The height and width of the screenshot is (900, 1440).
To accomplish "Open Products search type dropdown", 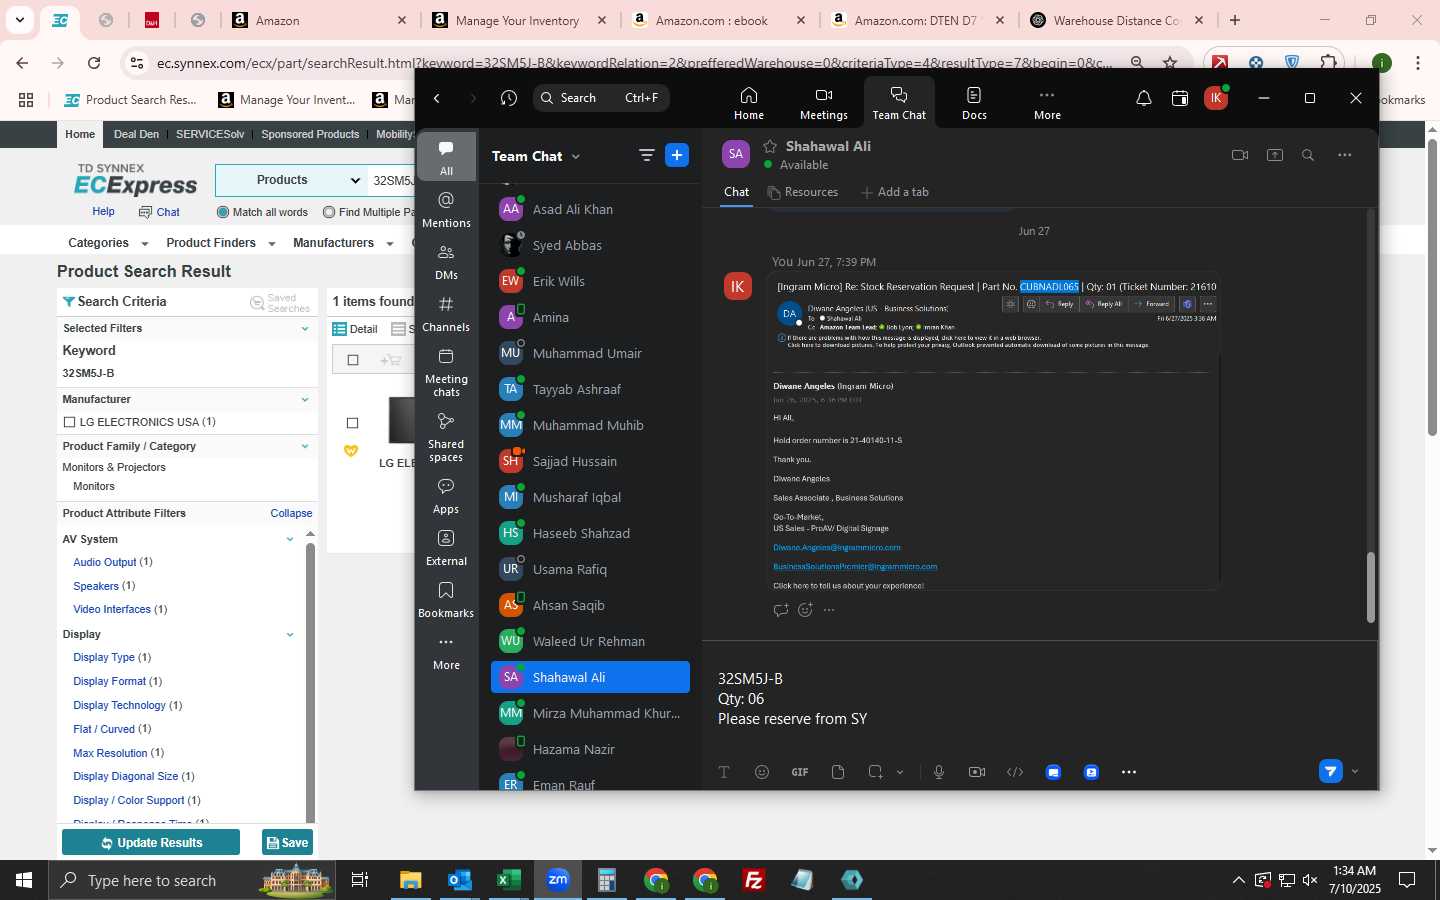I will click(x=291, y=180).
